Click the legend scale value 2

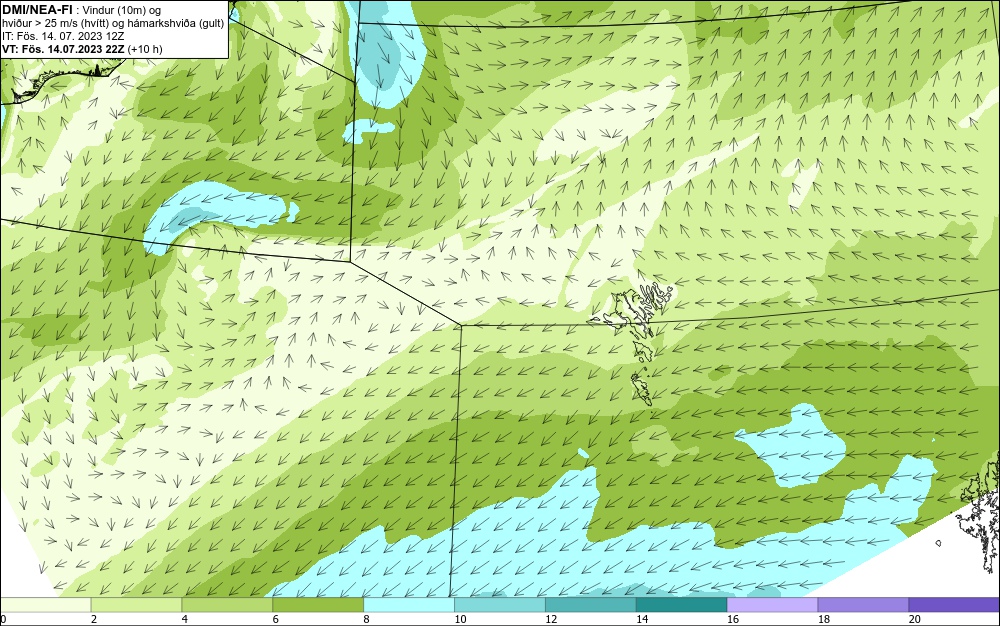[94, 619]
